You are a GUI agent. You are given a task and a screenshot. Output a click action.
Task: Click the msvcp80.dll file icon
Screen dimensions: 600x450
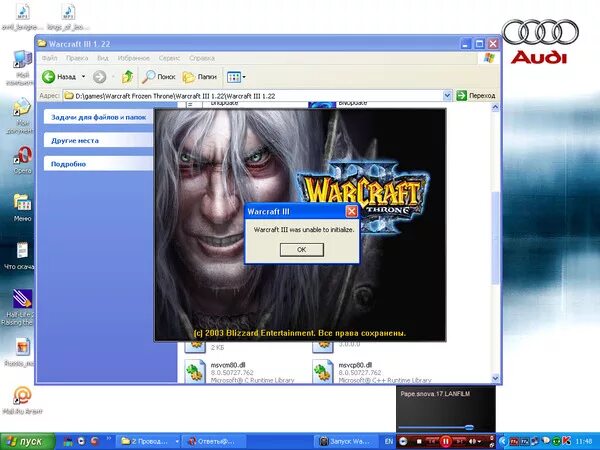tap(323, 372)
